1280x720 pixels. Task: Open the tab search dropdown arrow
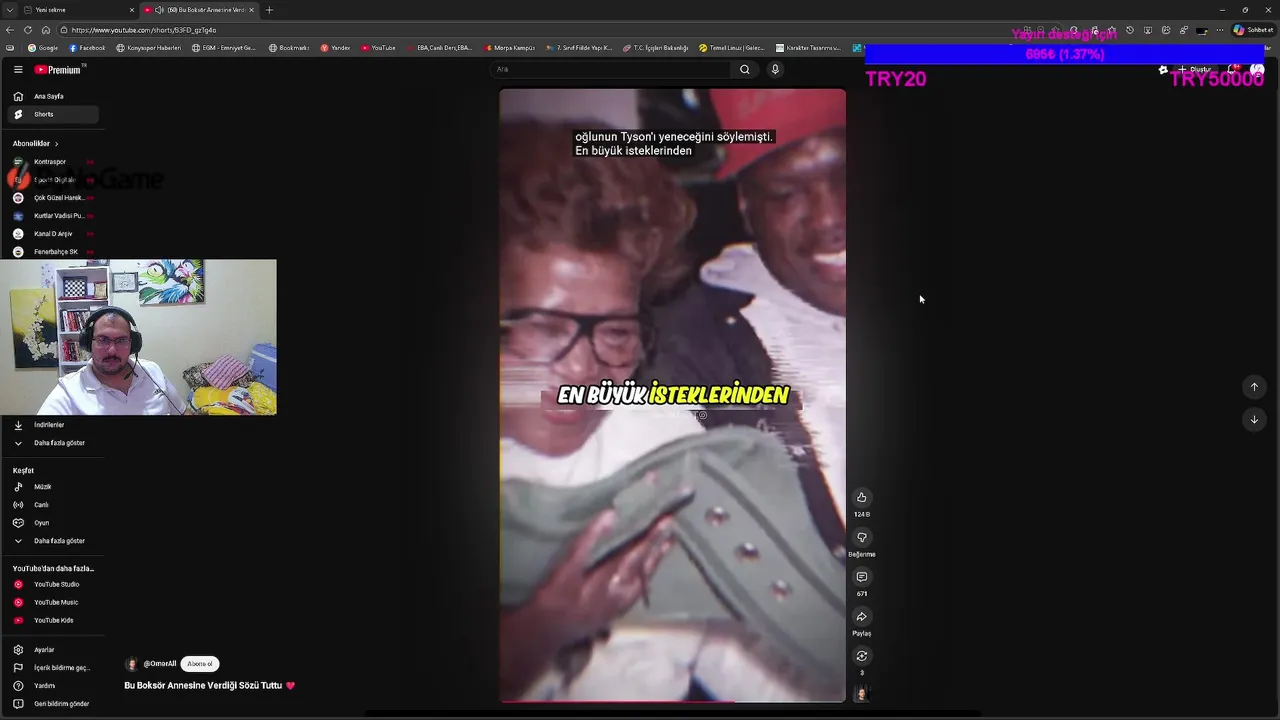pyautogui.click(x=9, y=10)
